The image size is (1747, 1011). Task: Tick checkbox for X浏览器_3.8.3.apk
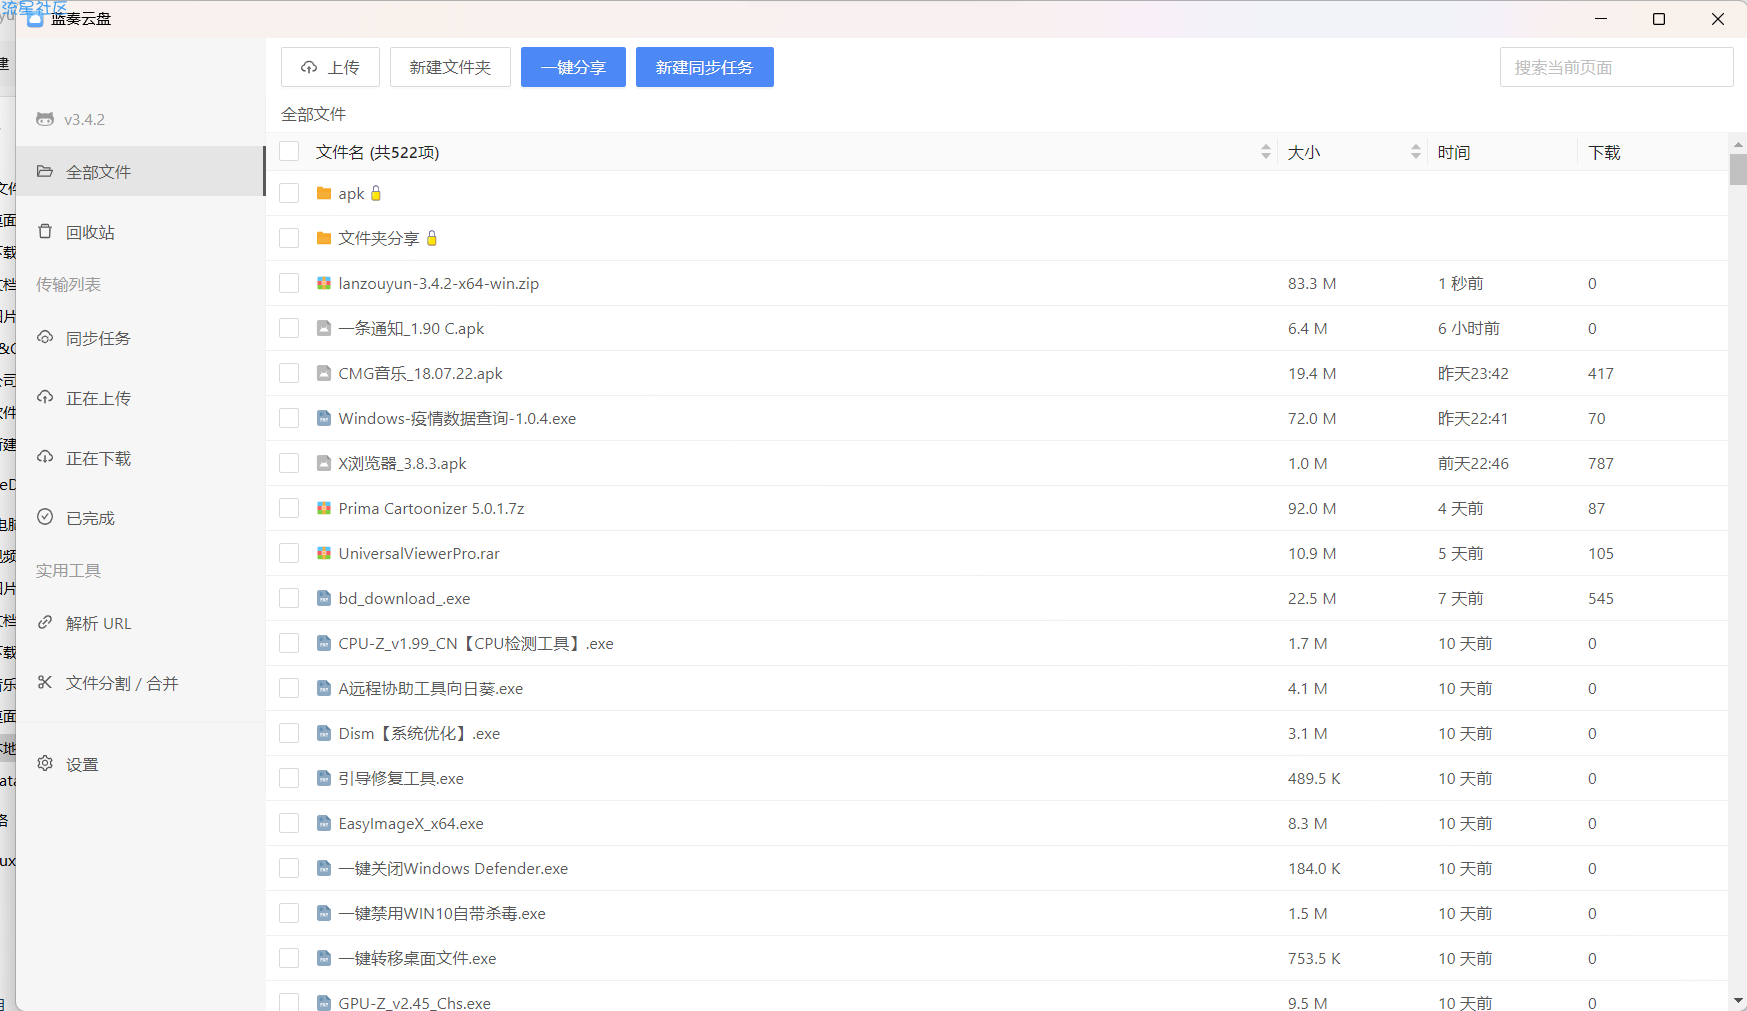[x=289, y=463]
